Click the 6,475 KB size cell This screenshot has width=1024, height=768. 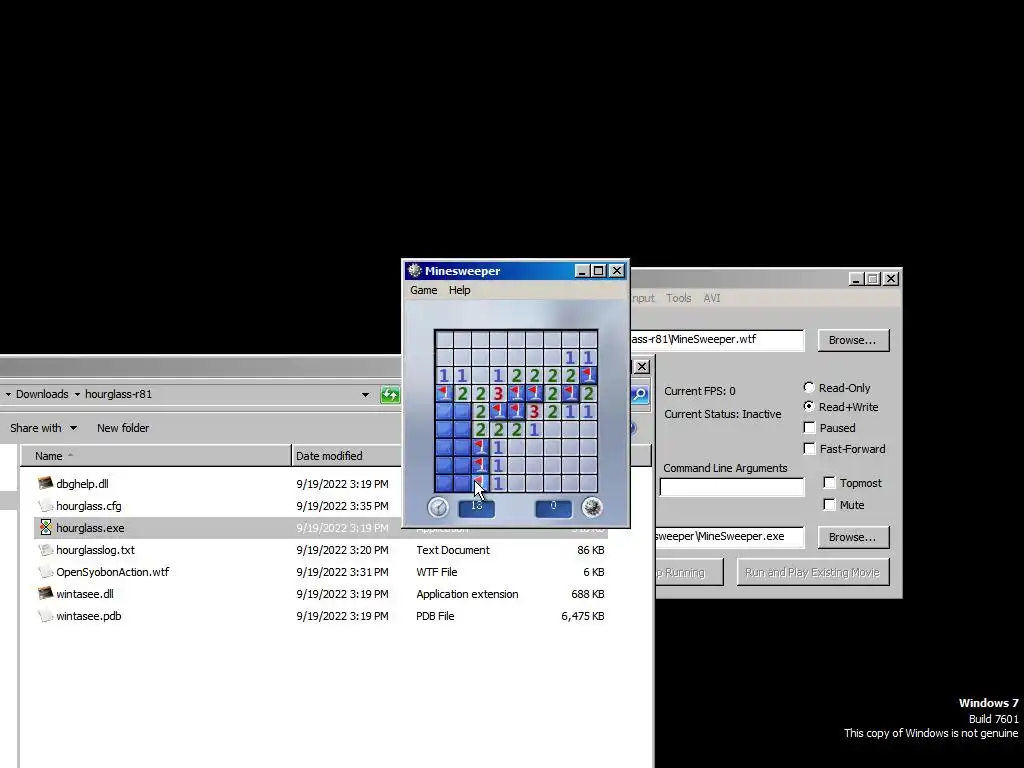tap(583, 616)
